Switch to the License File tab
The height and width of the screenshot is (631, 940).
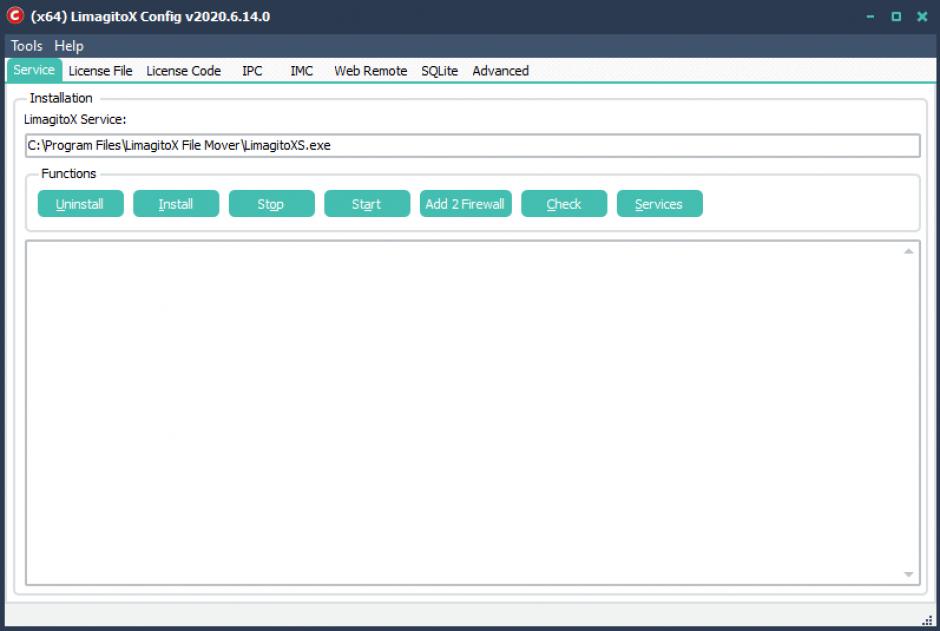[x=100, y=71]
